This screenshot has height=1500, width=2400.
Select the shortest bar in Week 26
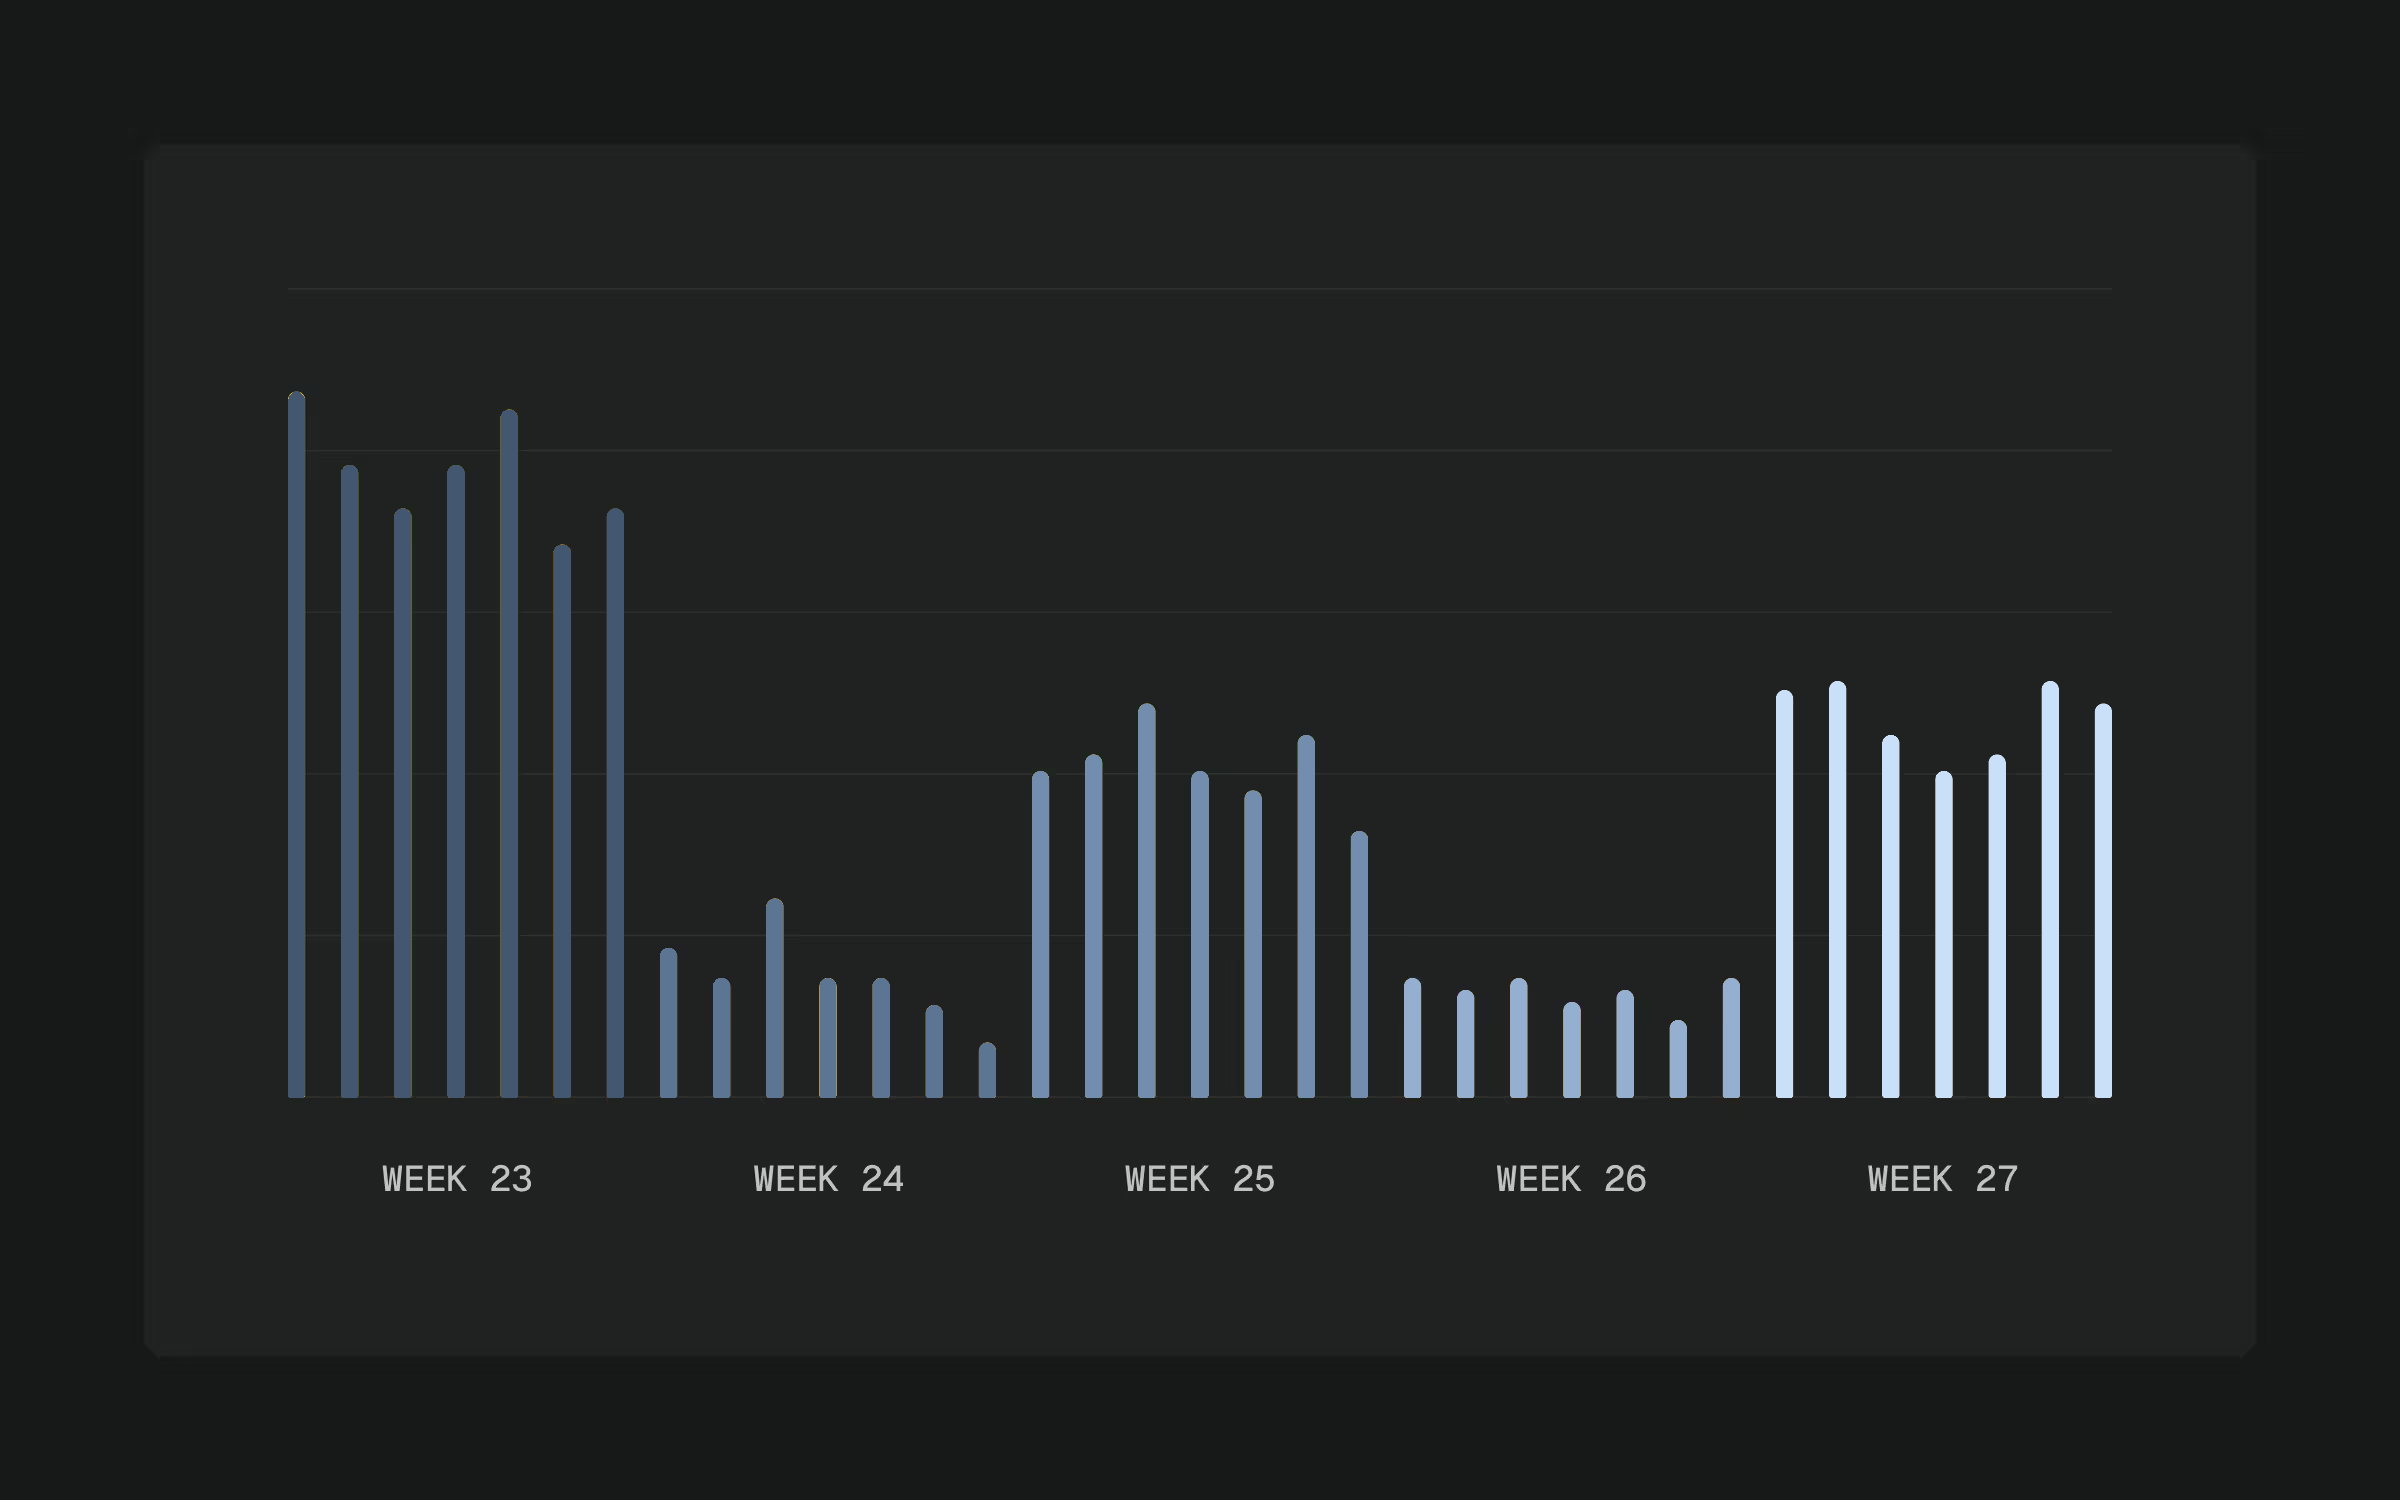pos(1678,1059)
